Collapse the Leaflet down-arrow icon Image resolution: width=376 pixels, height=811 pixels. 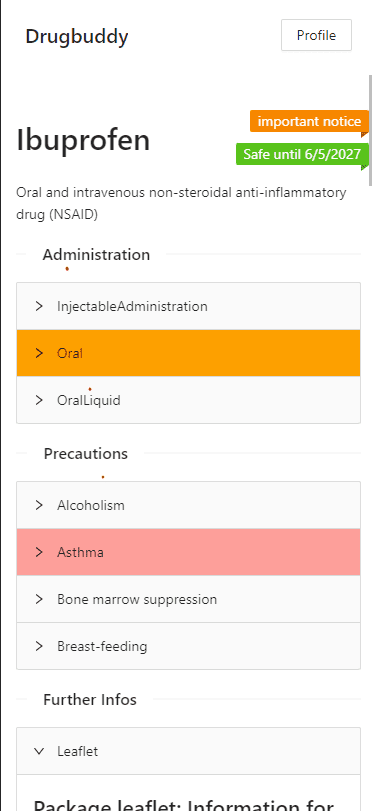(x=39, y=752)
